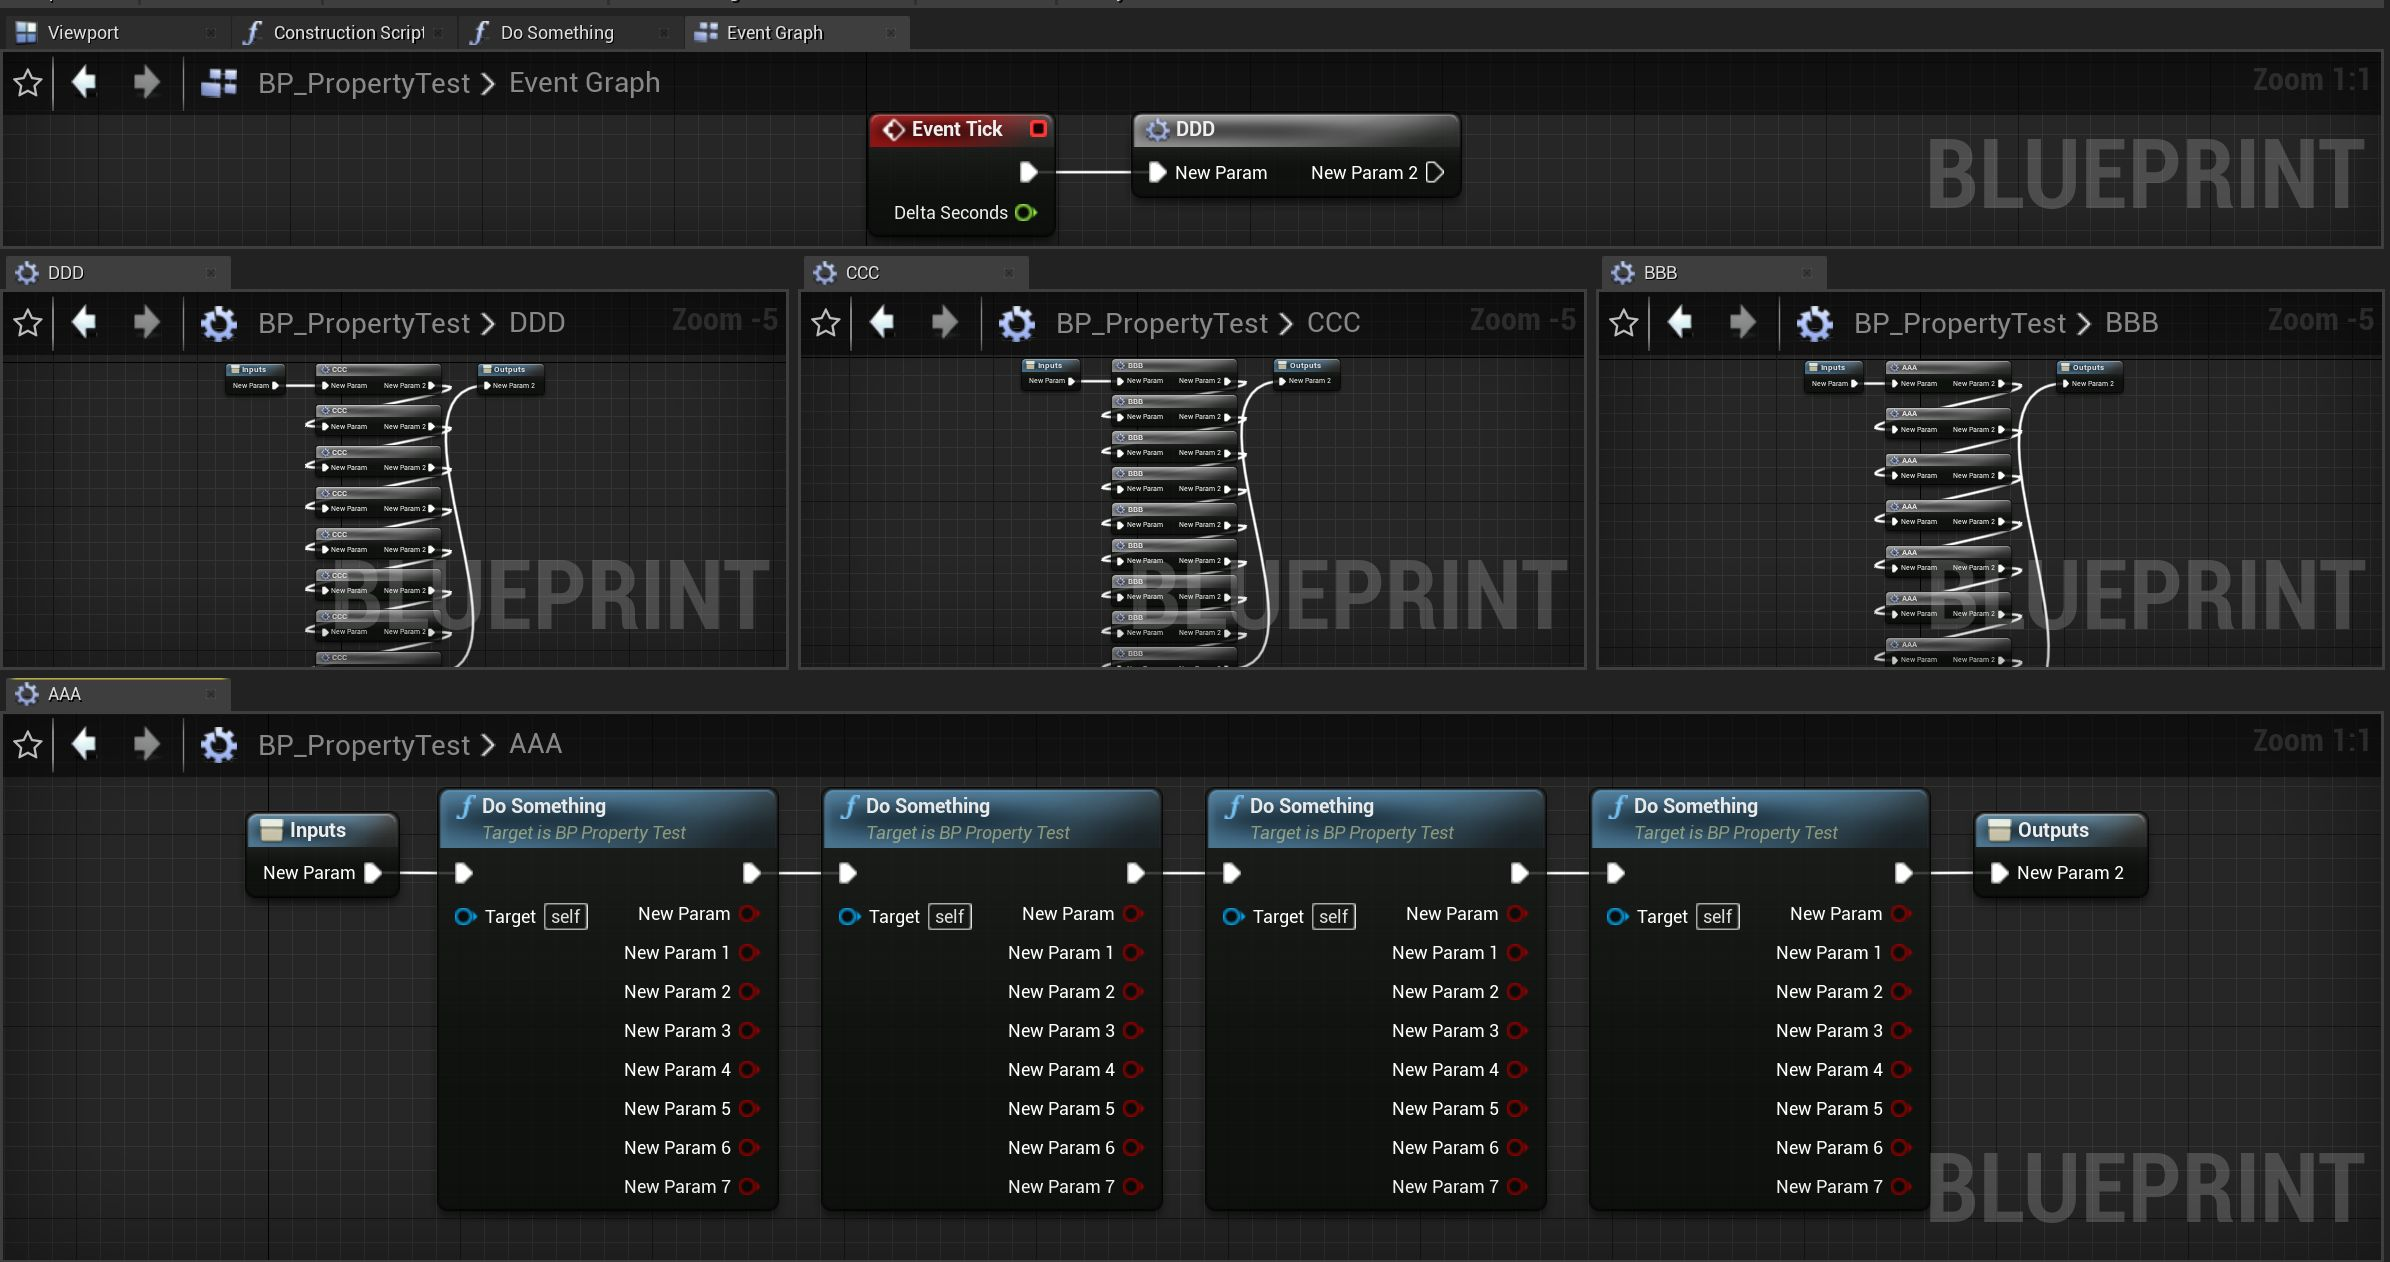Close the DDD tab
The image size is (2390, 1262).
(x=210, y=272)
